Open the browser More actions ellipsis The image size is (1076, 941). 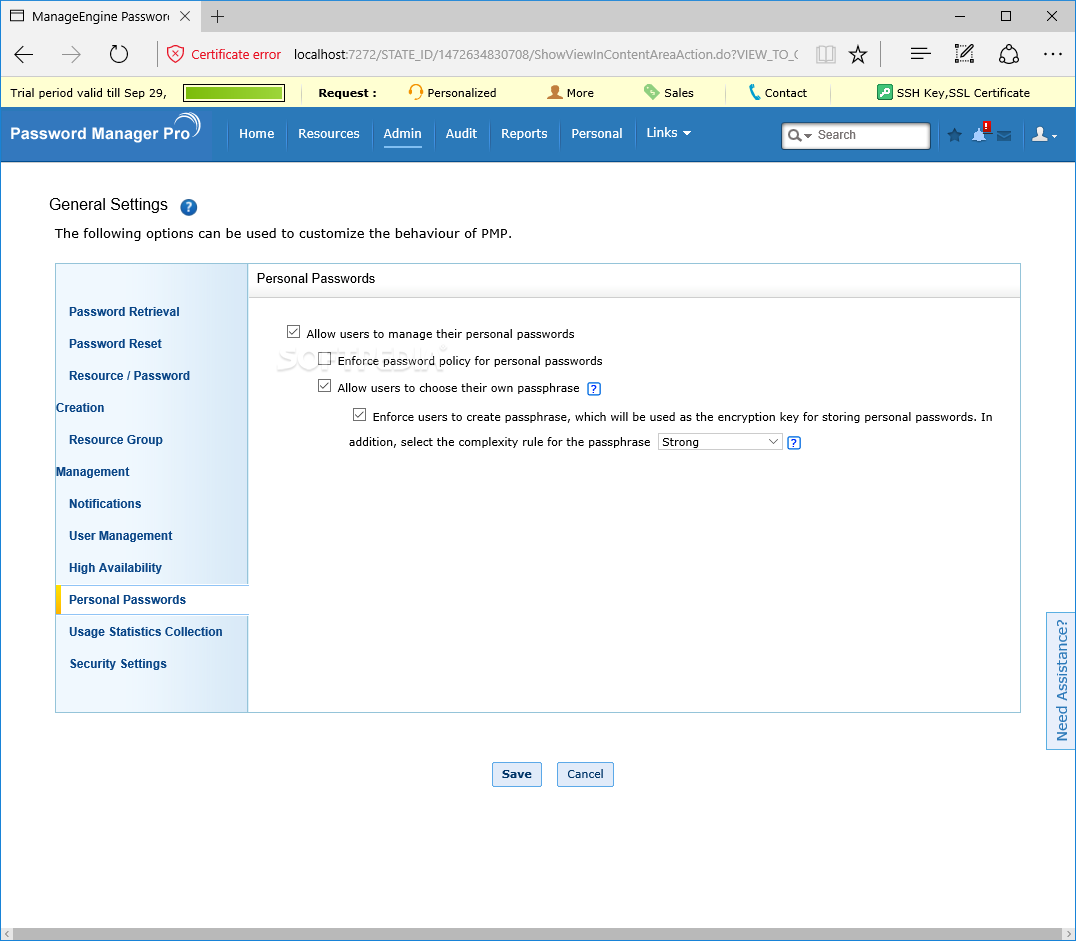tap(1053, 54)
